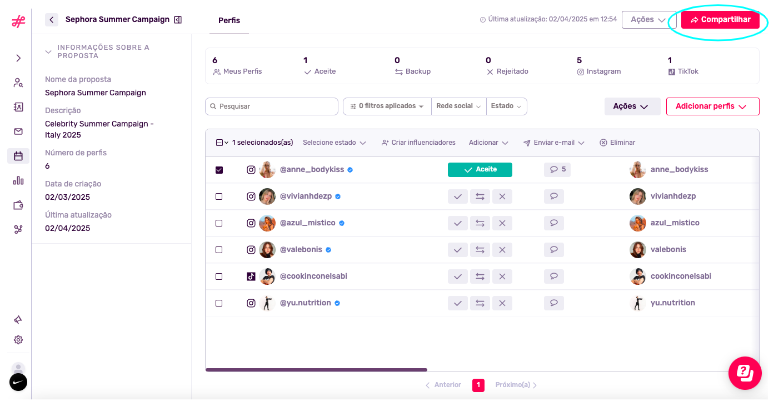Accept @azul_mistico with the checkmark icon

coord(457,223)
